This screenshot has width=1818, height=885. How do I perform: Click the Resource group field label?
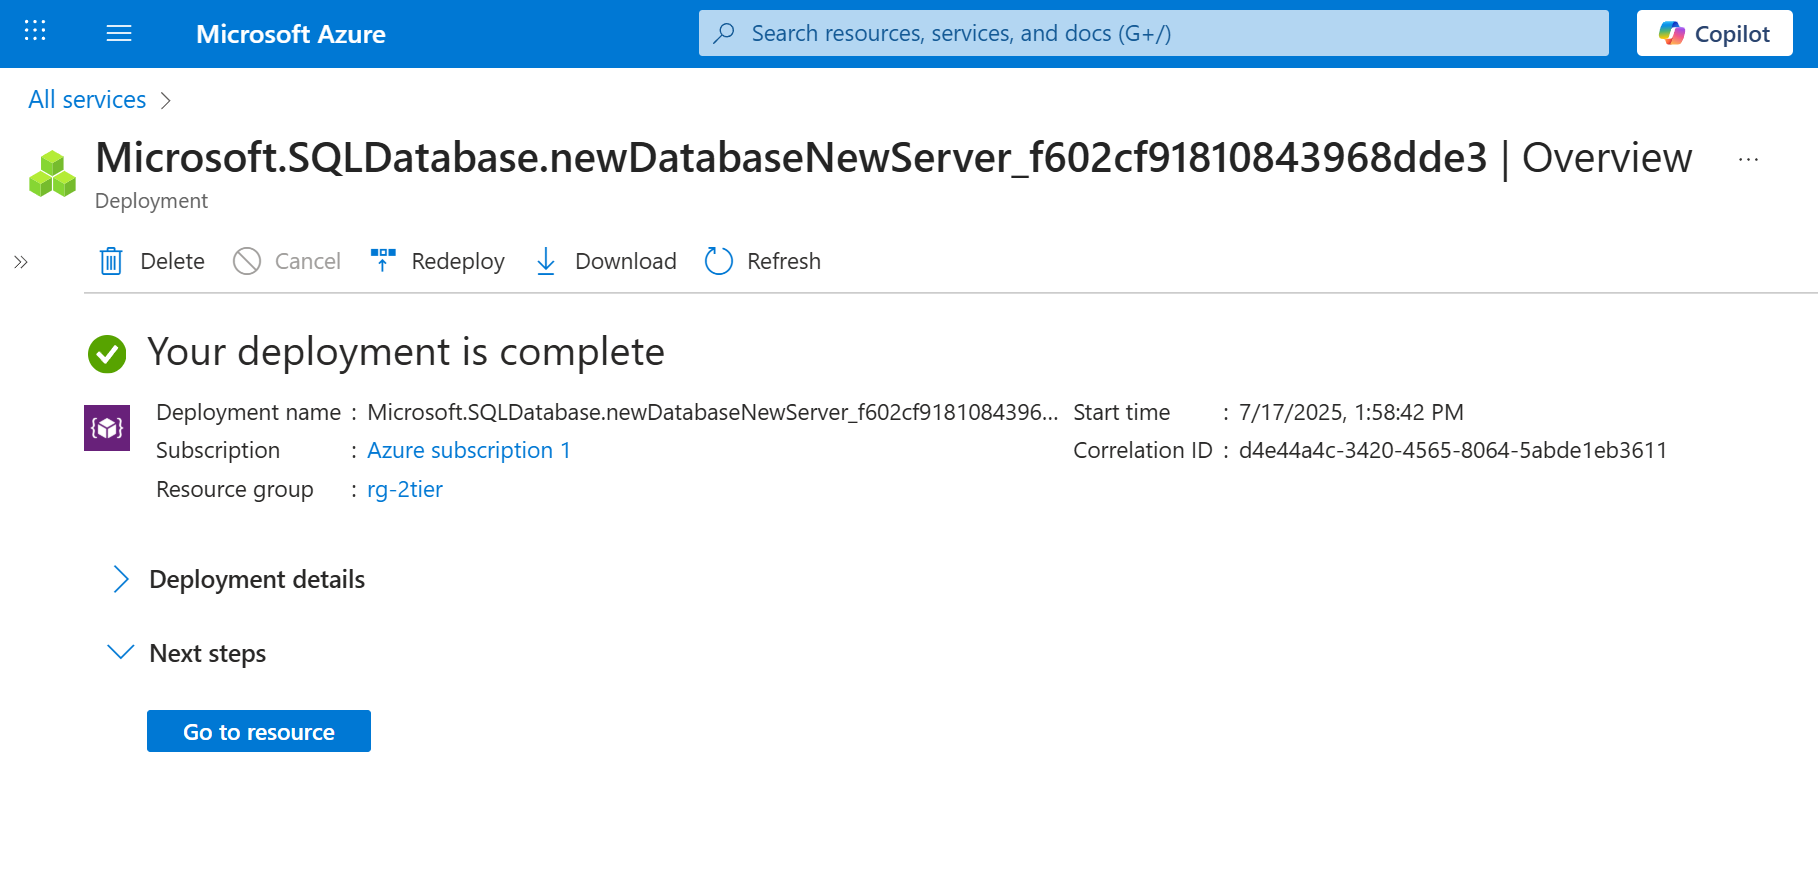click(235, 490)
